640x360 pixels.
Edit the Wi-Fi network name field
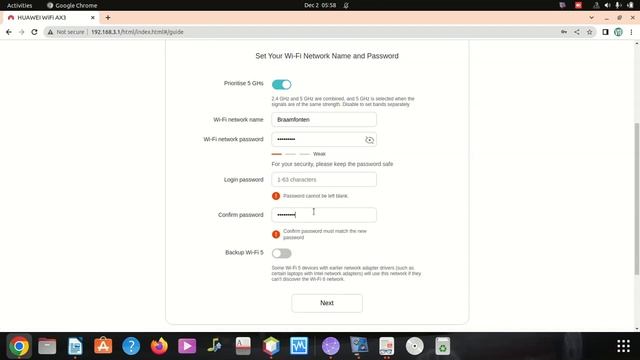[x=324, y=120]
